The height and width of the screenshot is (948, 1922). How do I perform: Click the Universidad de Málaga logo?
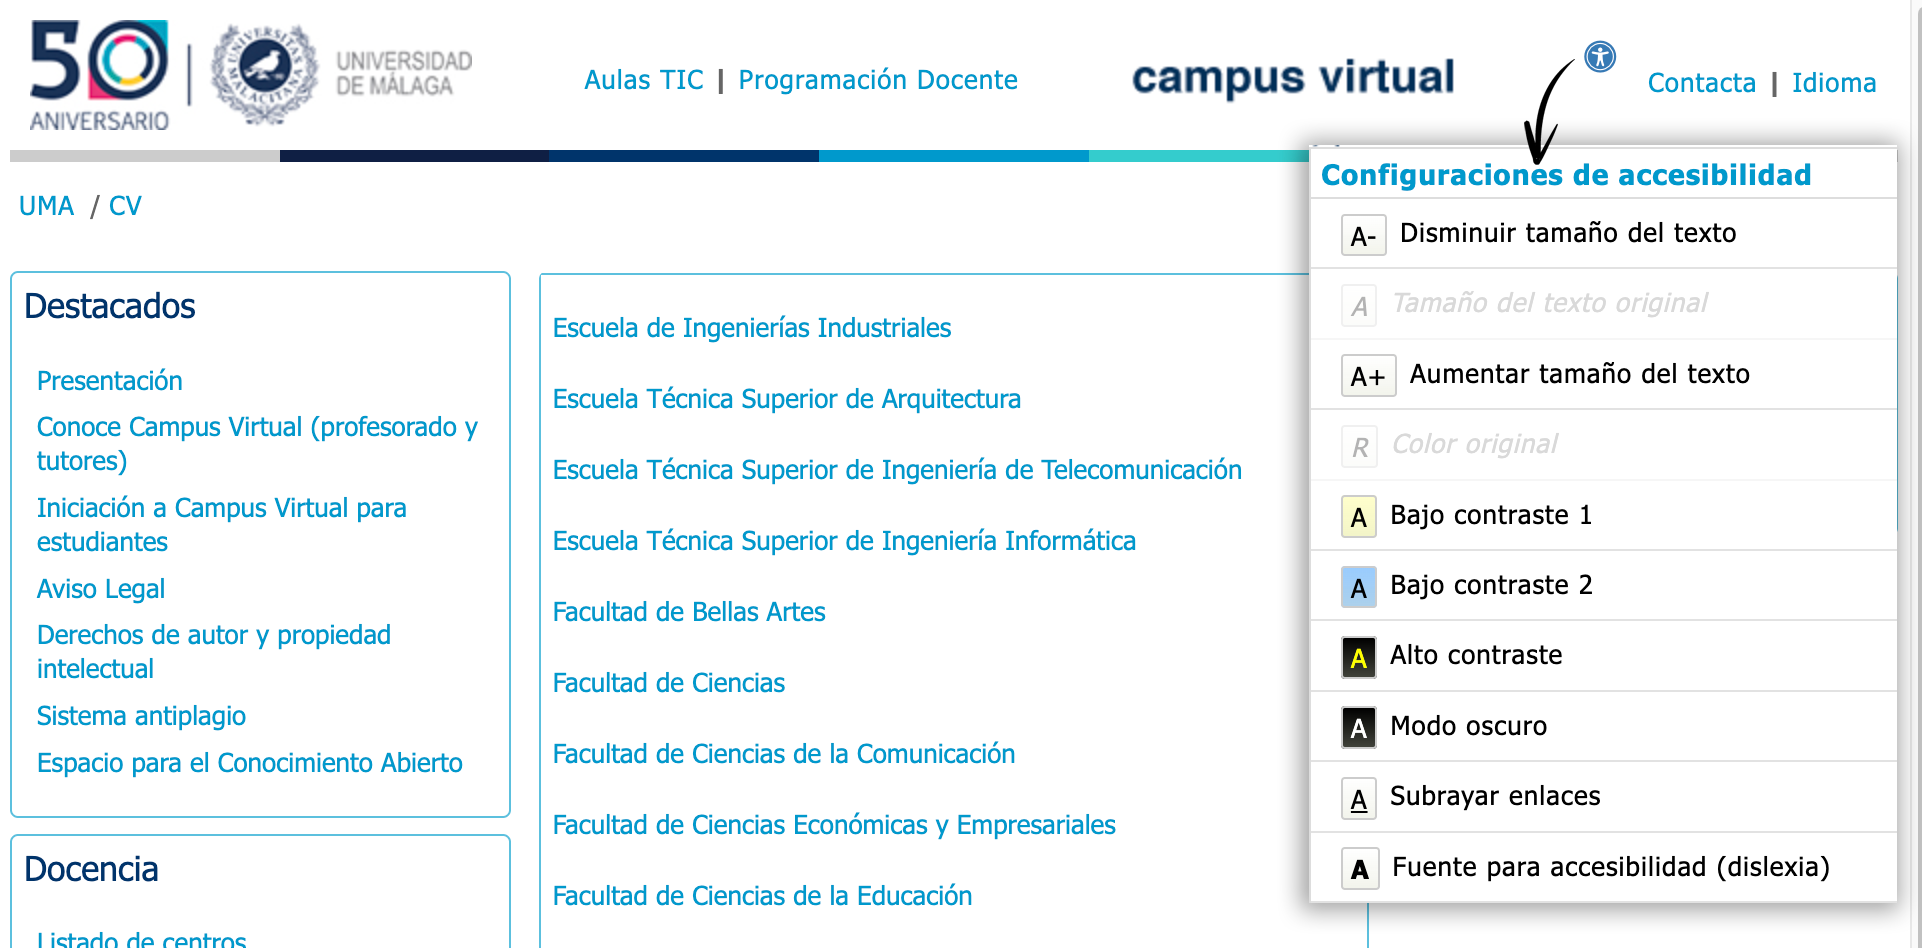[x=342, y=74]
